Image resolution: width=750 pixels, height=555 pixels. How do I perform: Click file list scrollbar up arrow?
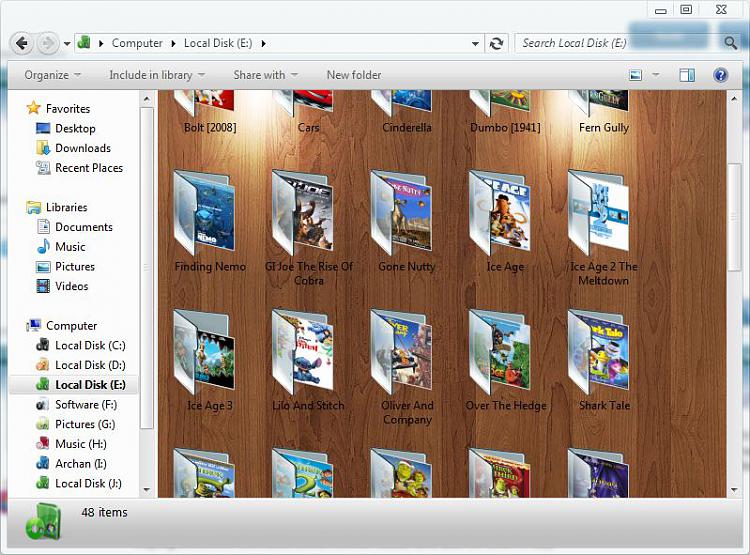point(734,99)
